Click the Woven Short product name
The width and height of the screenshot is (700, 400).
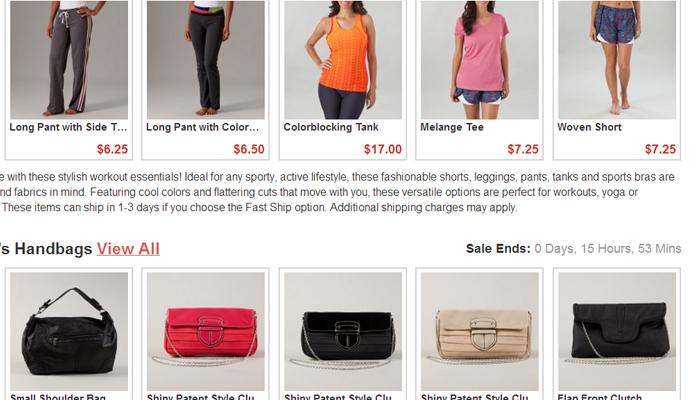click(x=589, y=127)
